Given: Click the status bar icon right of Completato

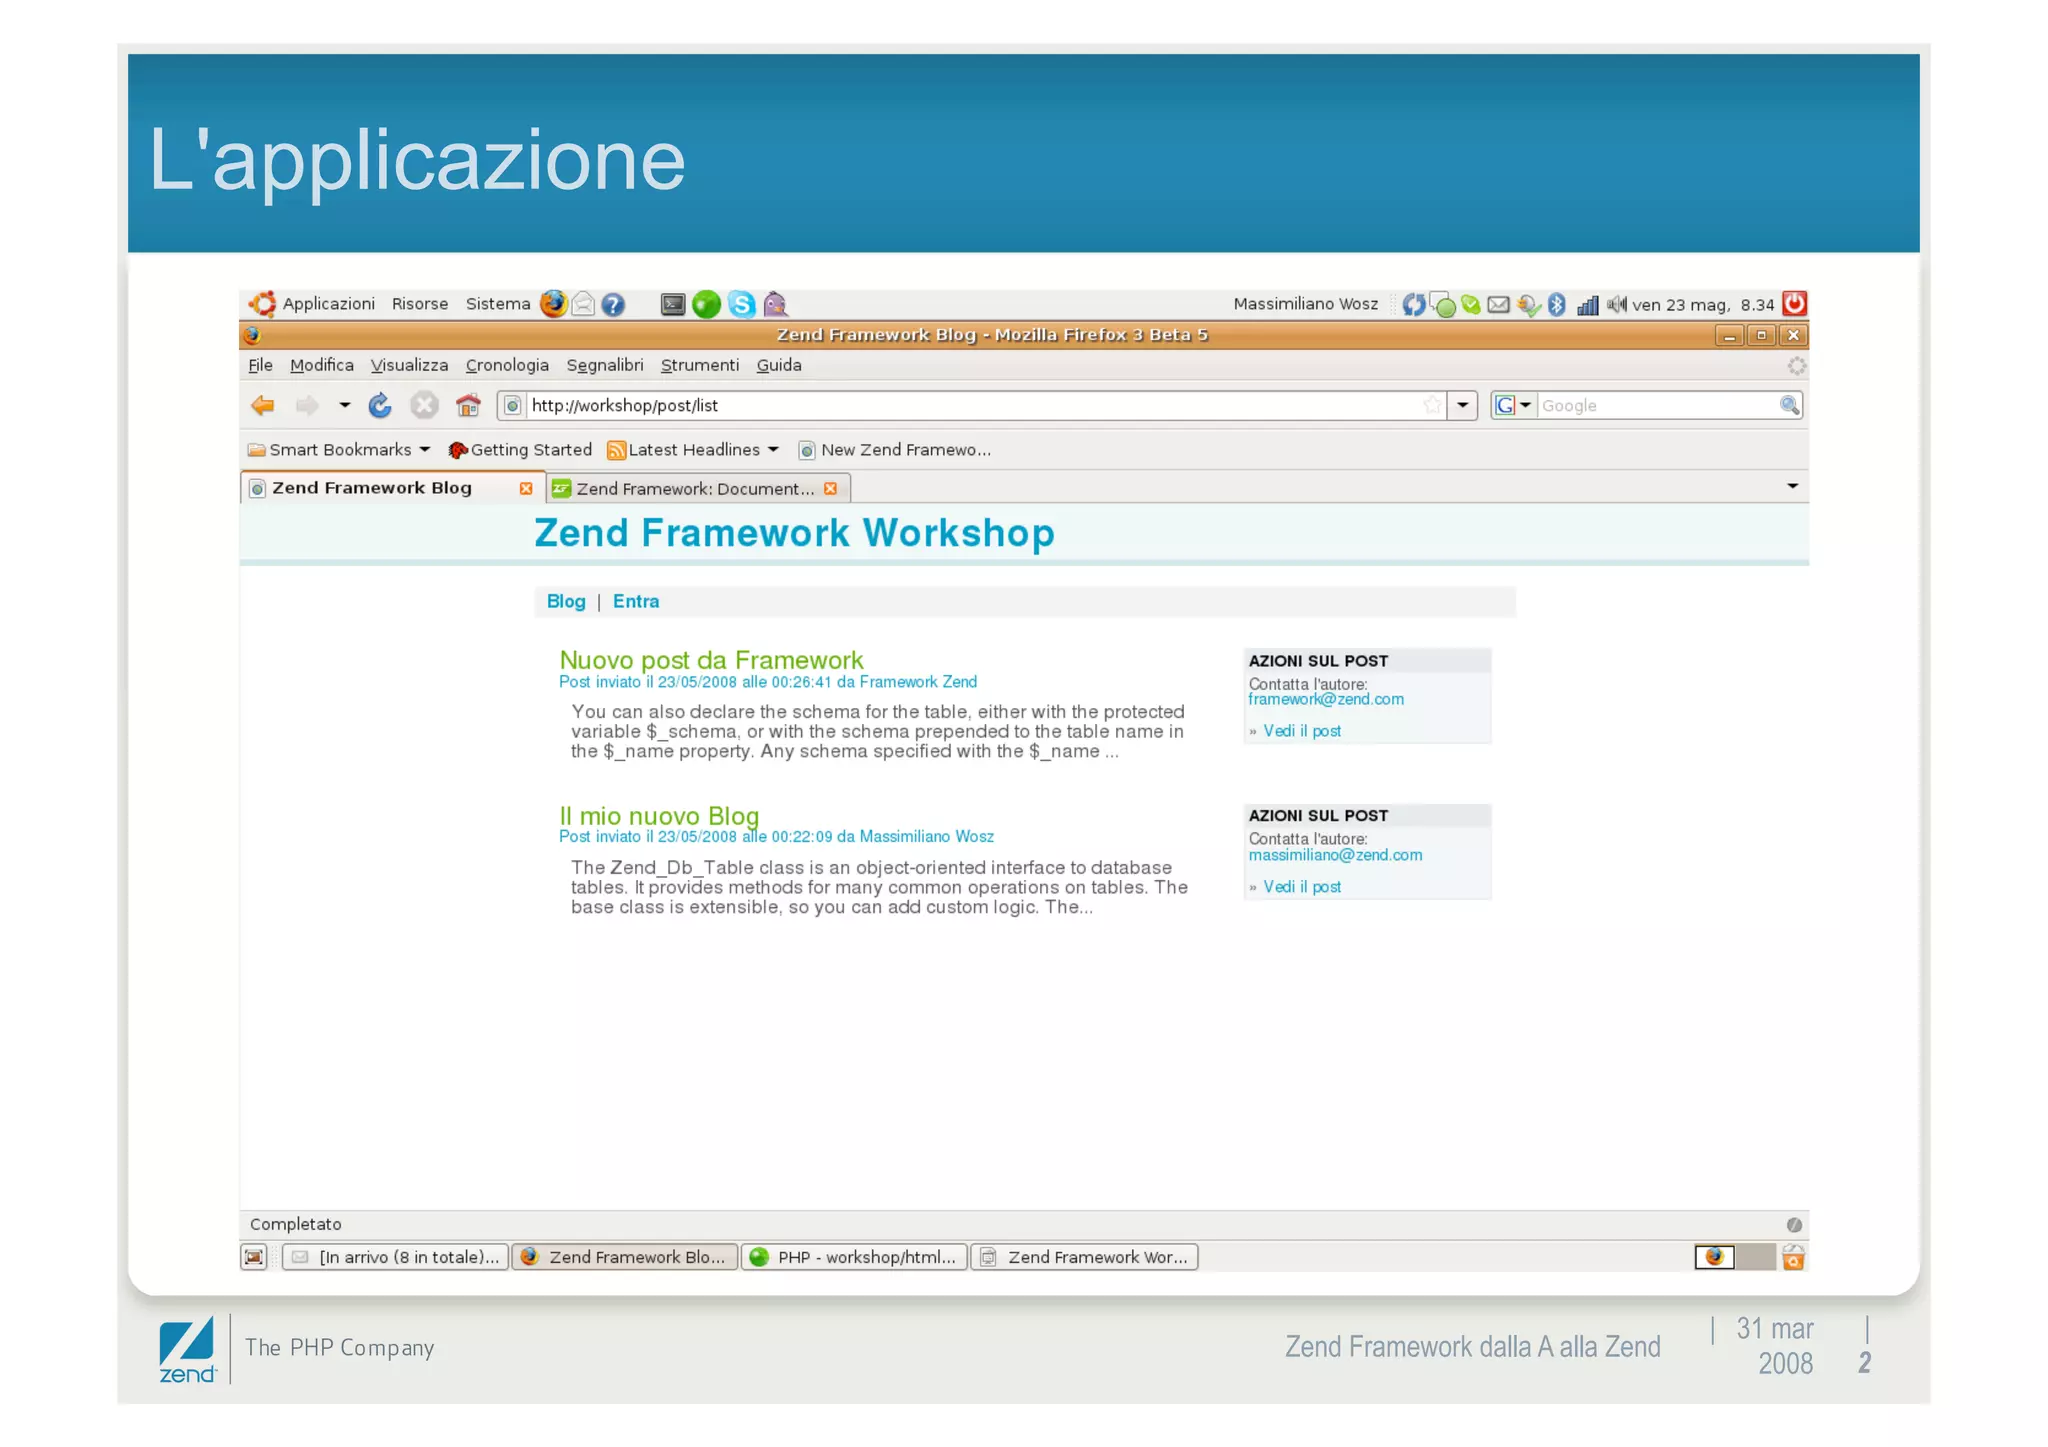Looking at the screenshot, I should point(1794,1225).
